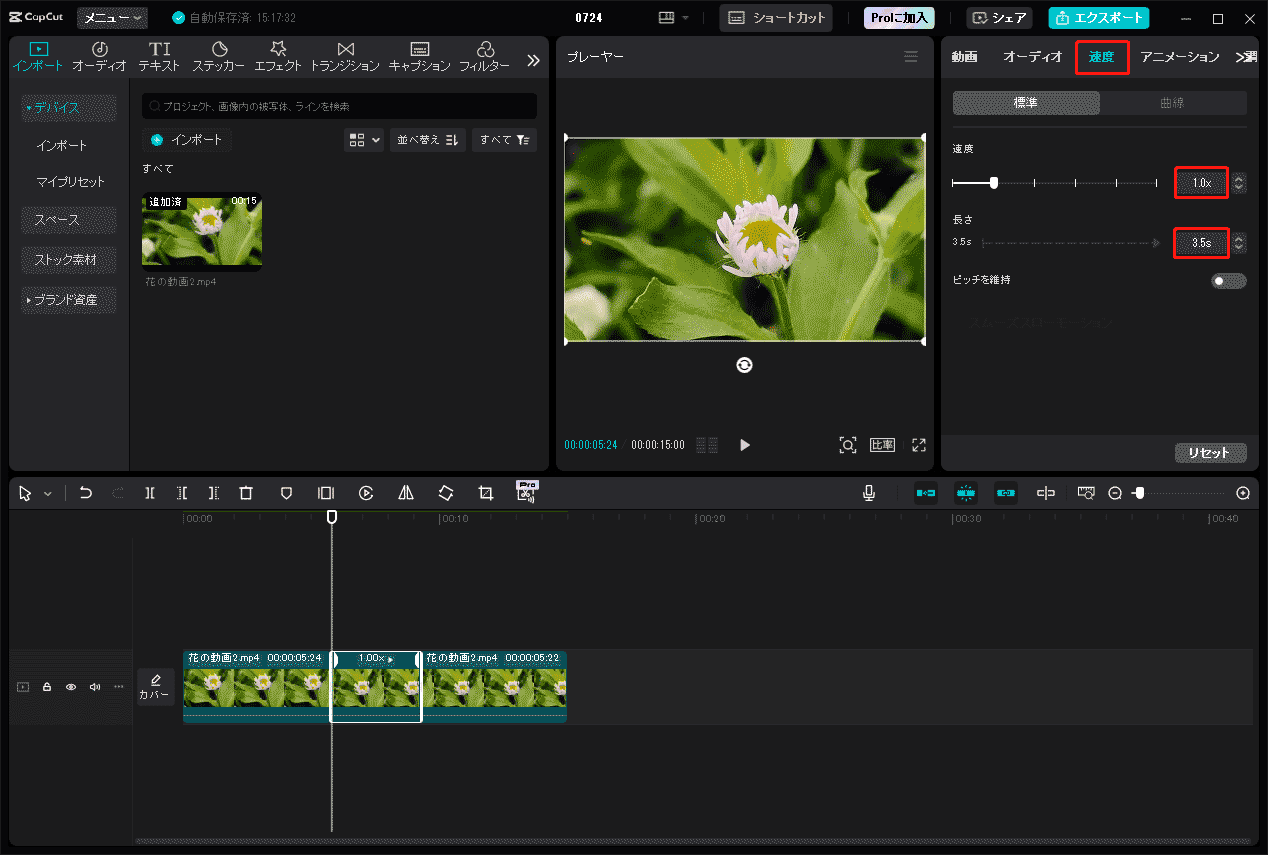
Task: Switch to the オーディオ properties tab
Action: click(x=1032, y=57)
